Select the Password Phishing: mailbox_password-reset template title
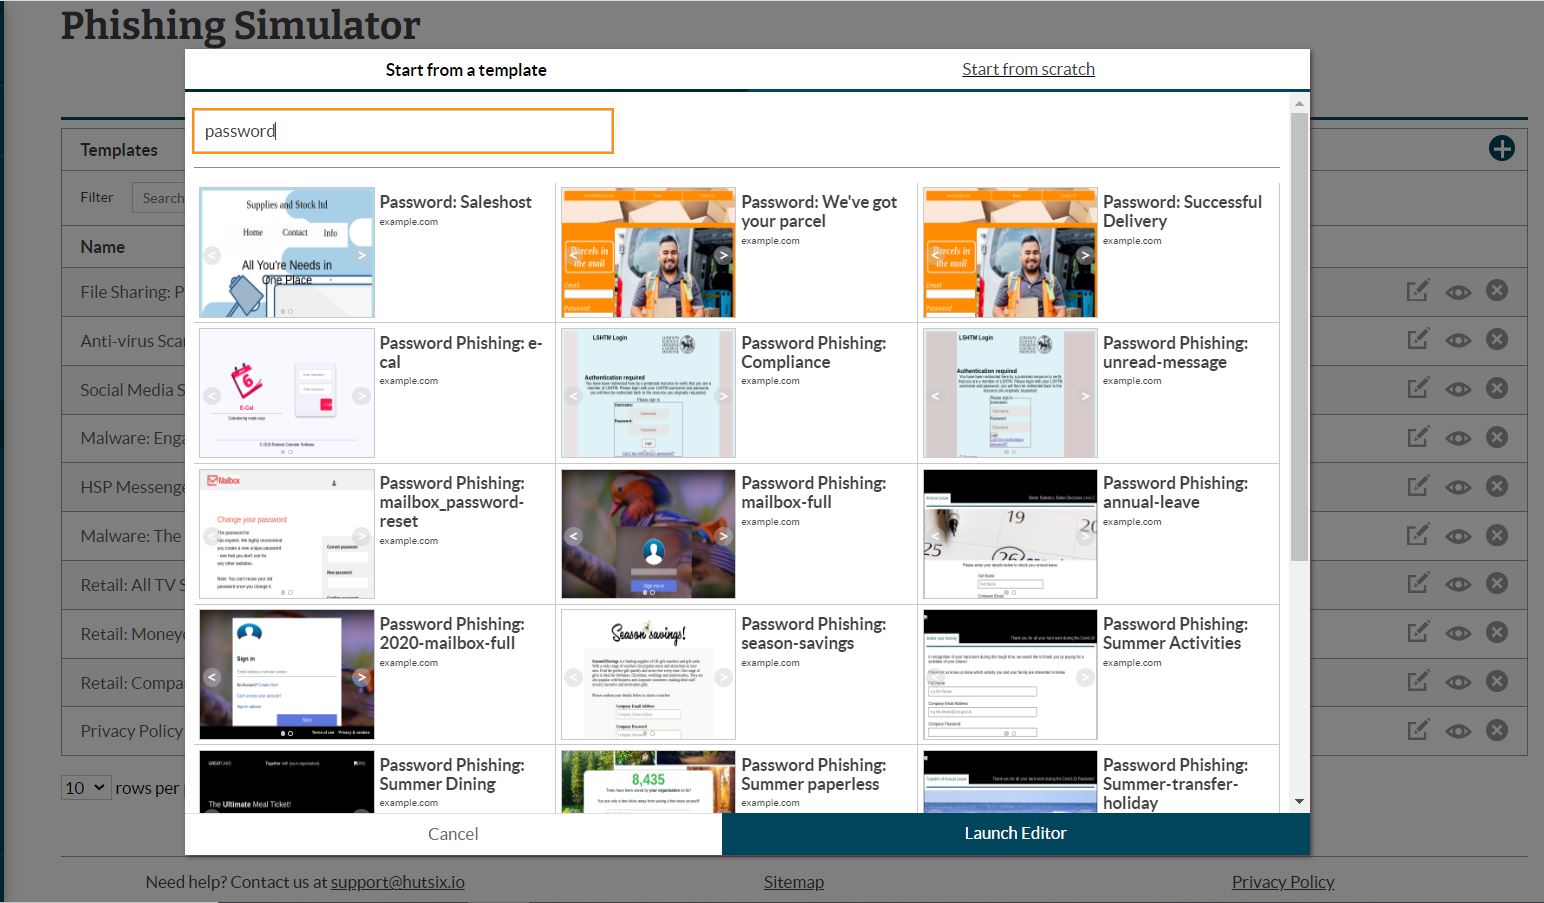 (452, 502)
